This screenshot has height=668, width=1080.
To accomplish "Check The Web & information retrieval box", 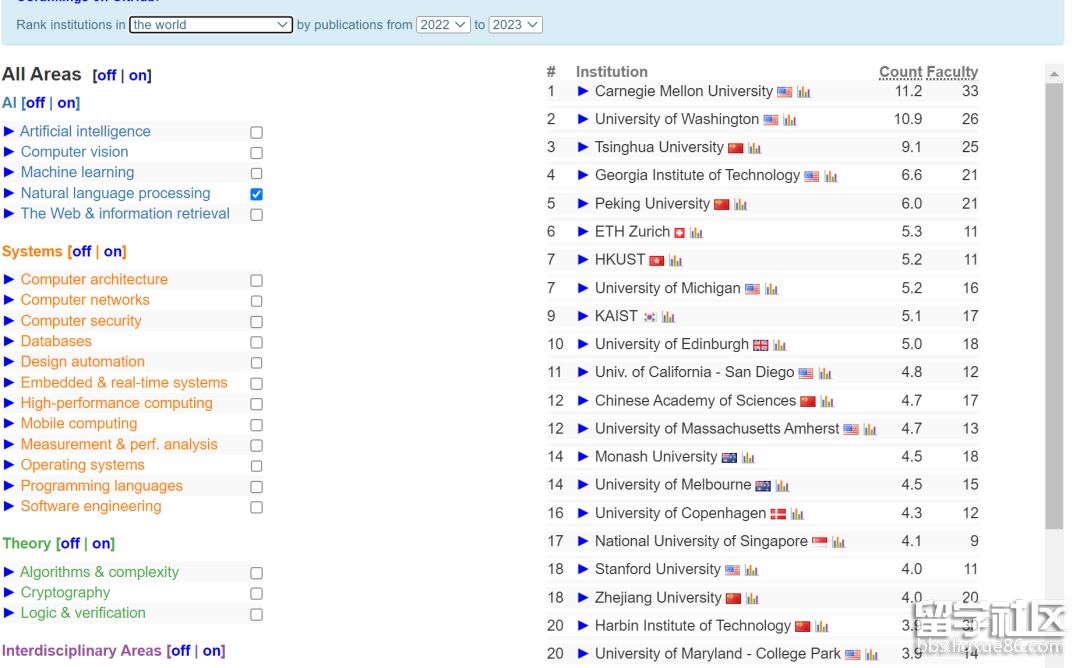I will [256, 215].
